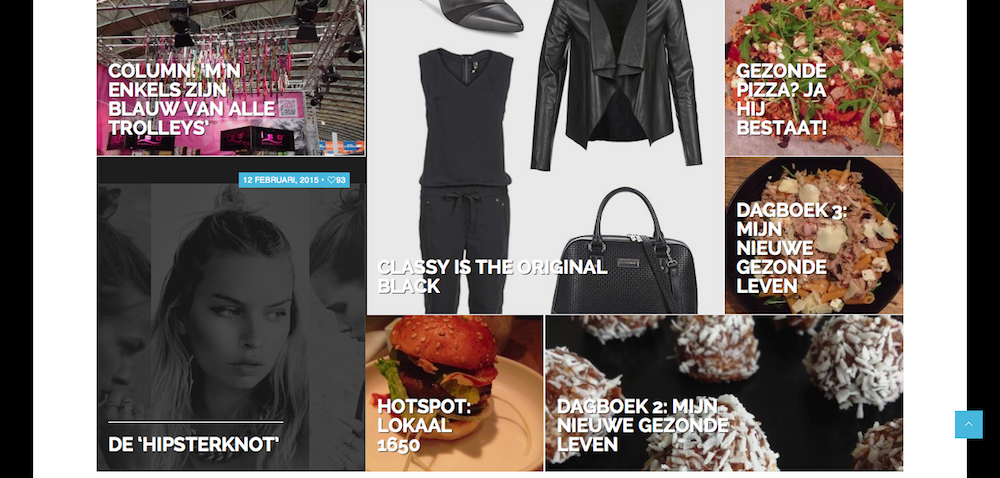Open the 'Dagboek 3: mijn nieuwe gezonde leven' title
Screen dimensions: 1000x478
pos(791,249)
